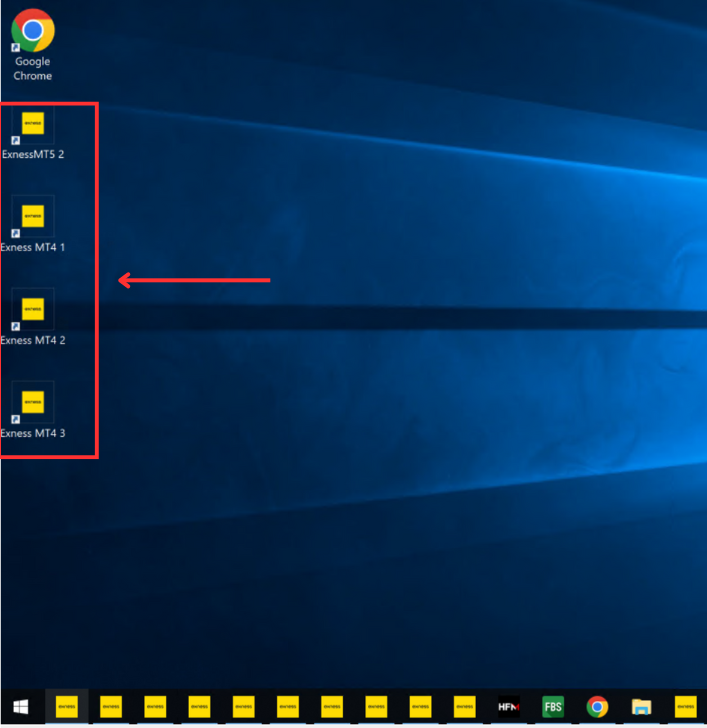
Task: Open the Google Chrome desktop shortcut
Action: (x=32, y=45)
